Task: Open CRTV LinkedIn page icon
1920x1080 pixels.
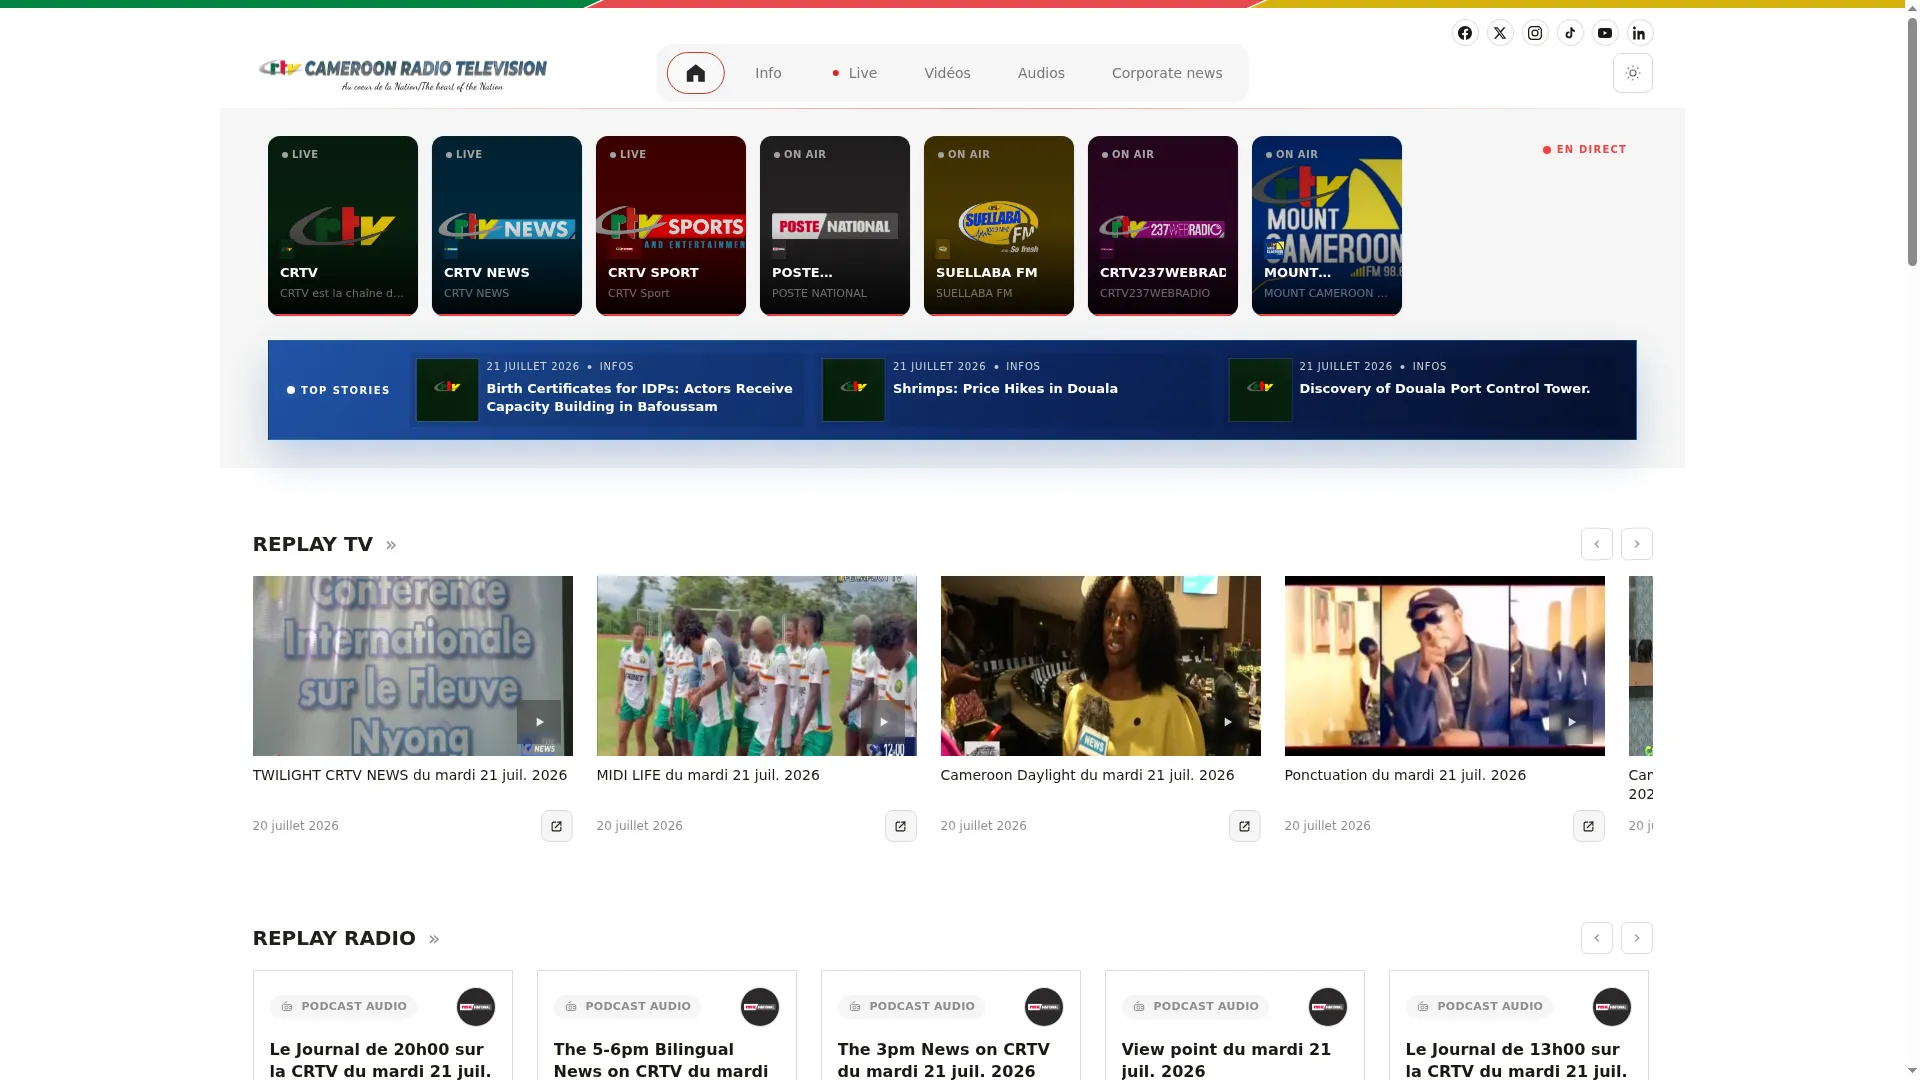Action: pyautogui.click(x=1640, y=33)
